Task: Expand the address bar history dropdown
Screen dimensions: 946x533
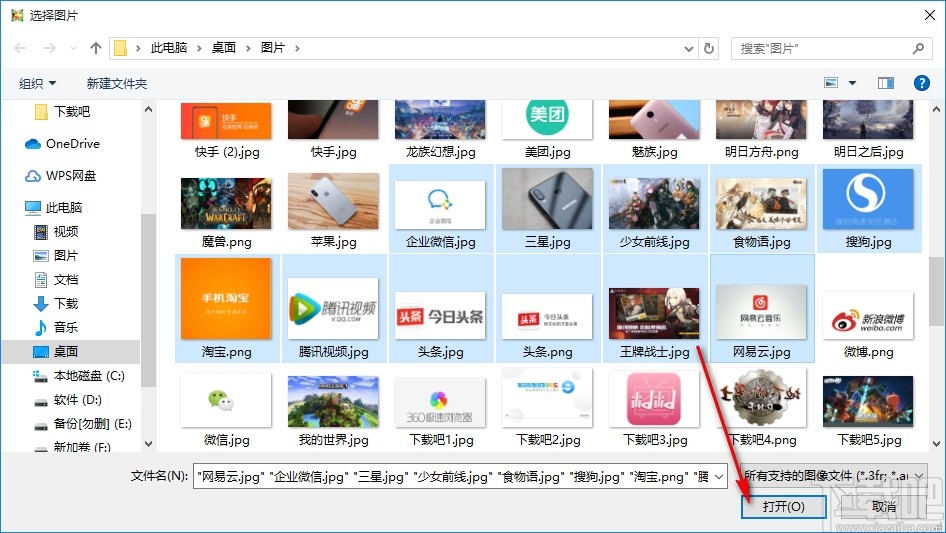Action: 688,48
